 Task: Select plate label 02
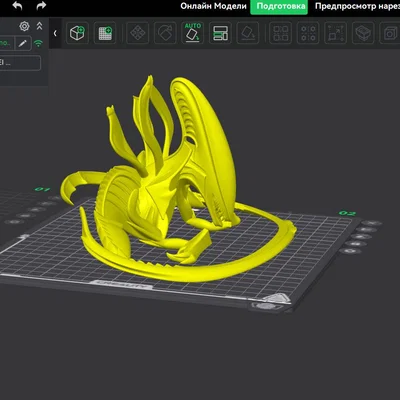tap(347, 213)
